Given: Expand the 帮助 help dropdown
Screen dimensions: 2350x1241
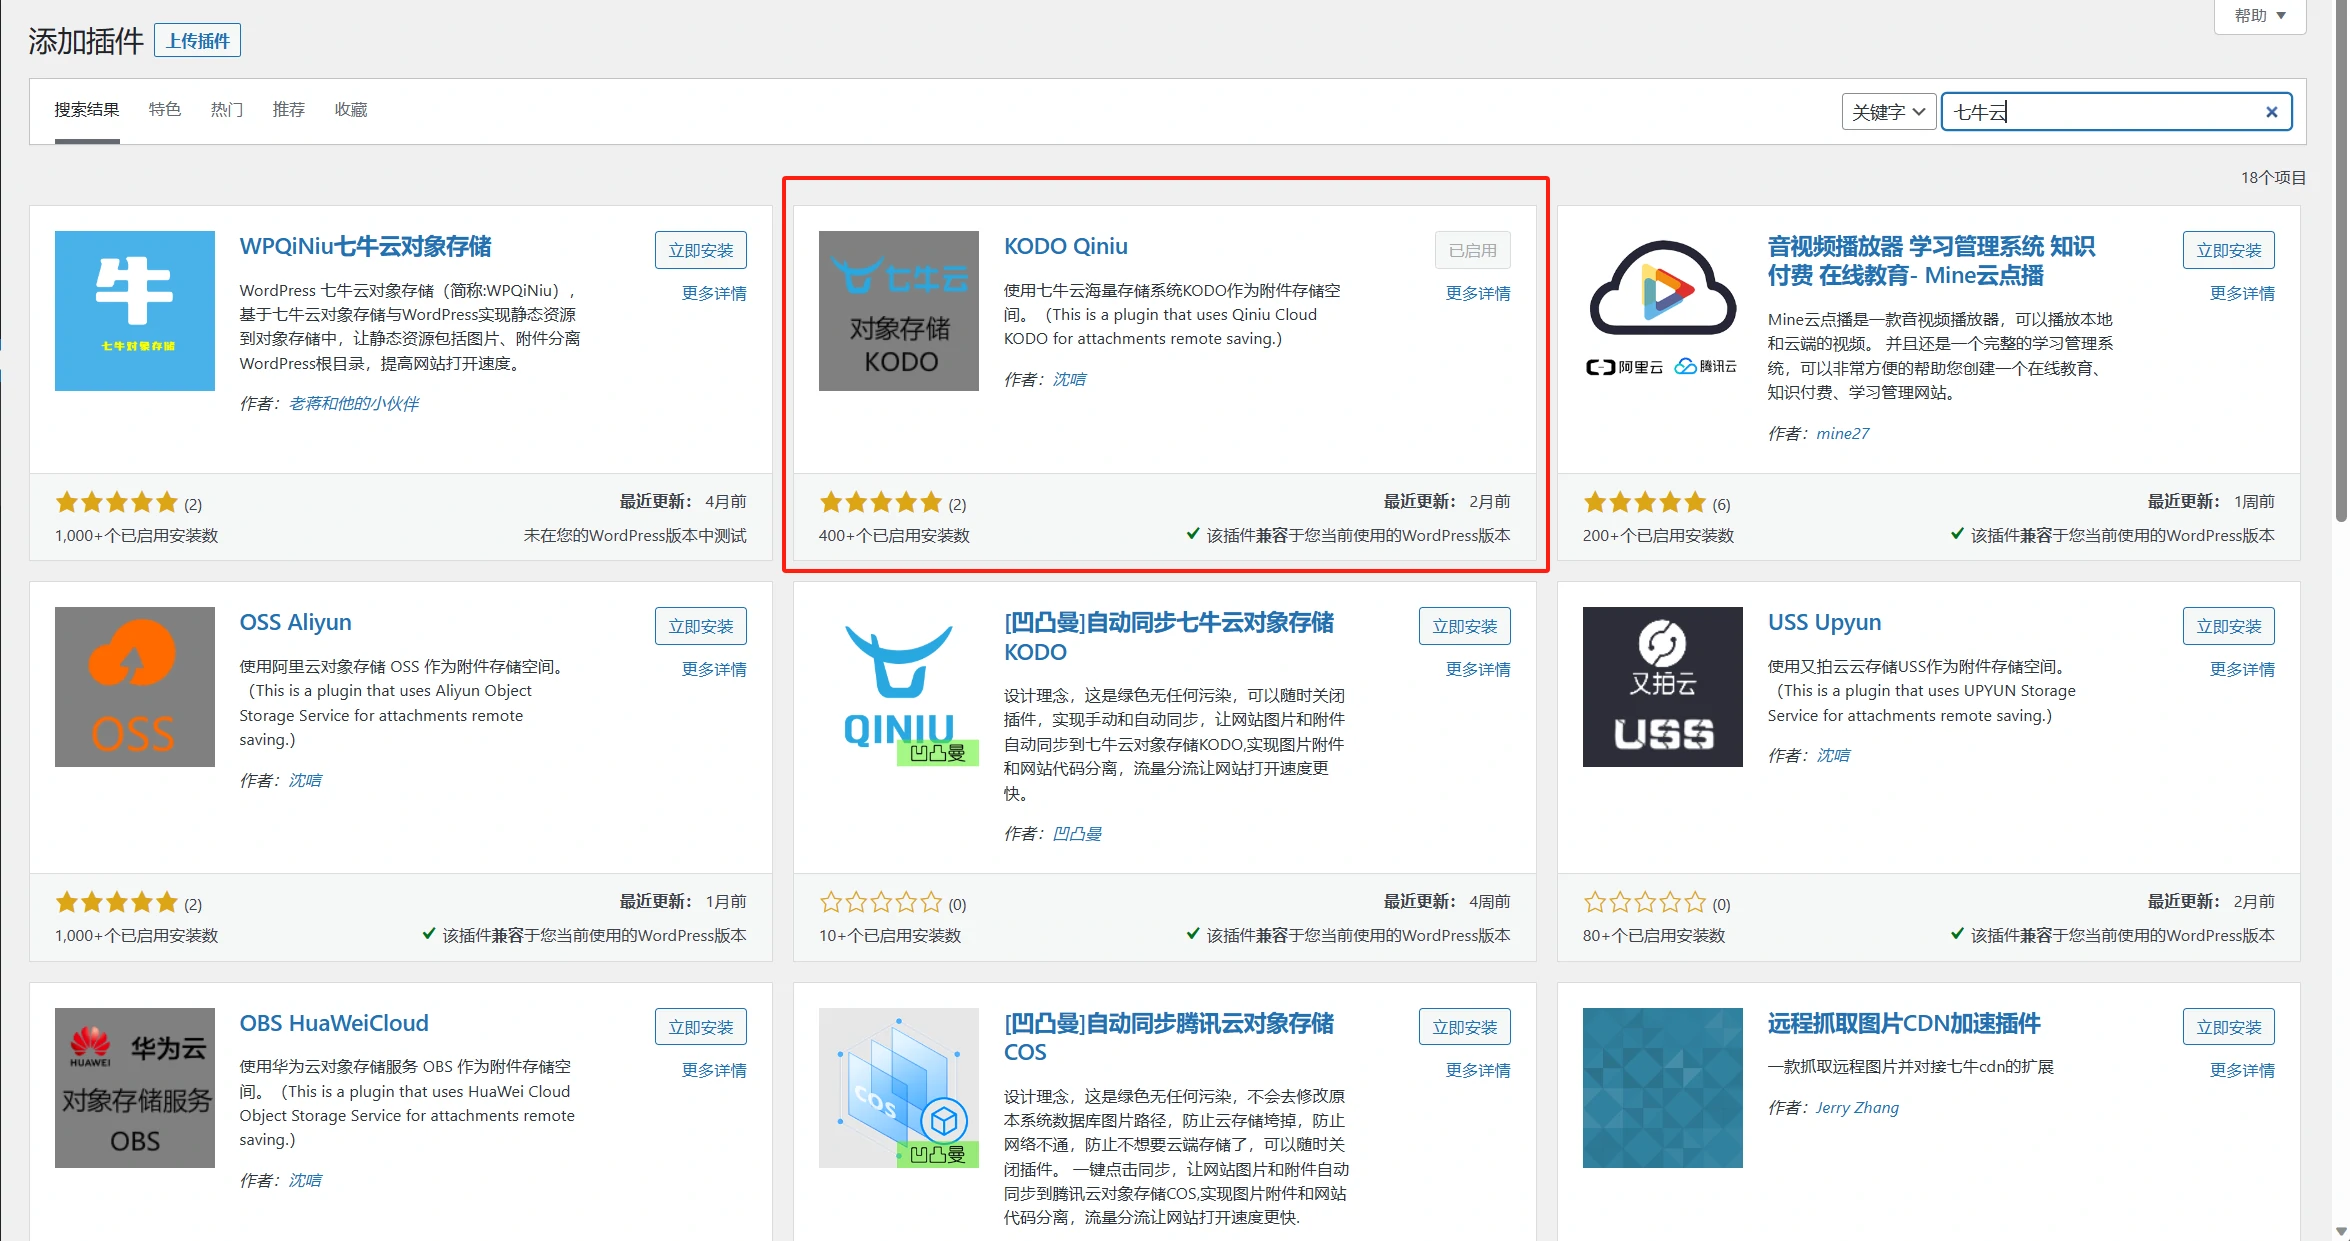Looking at the screenshot, I should pos(2260,16).
